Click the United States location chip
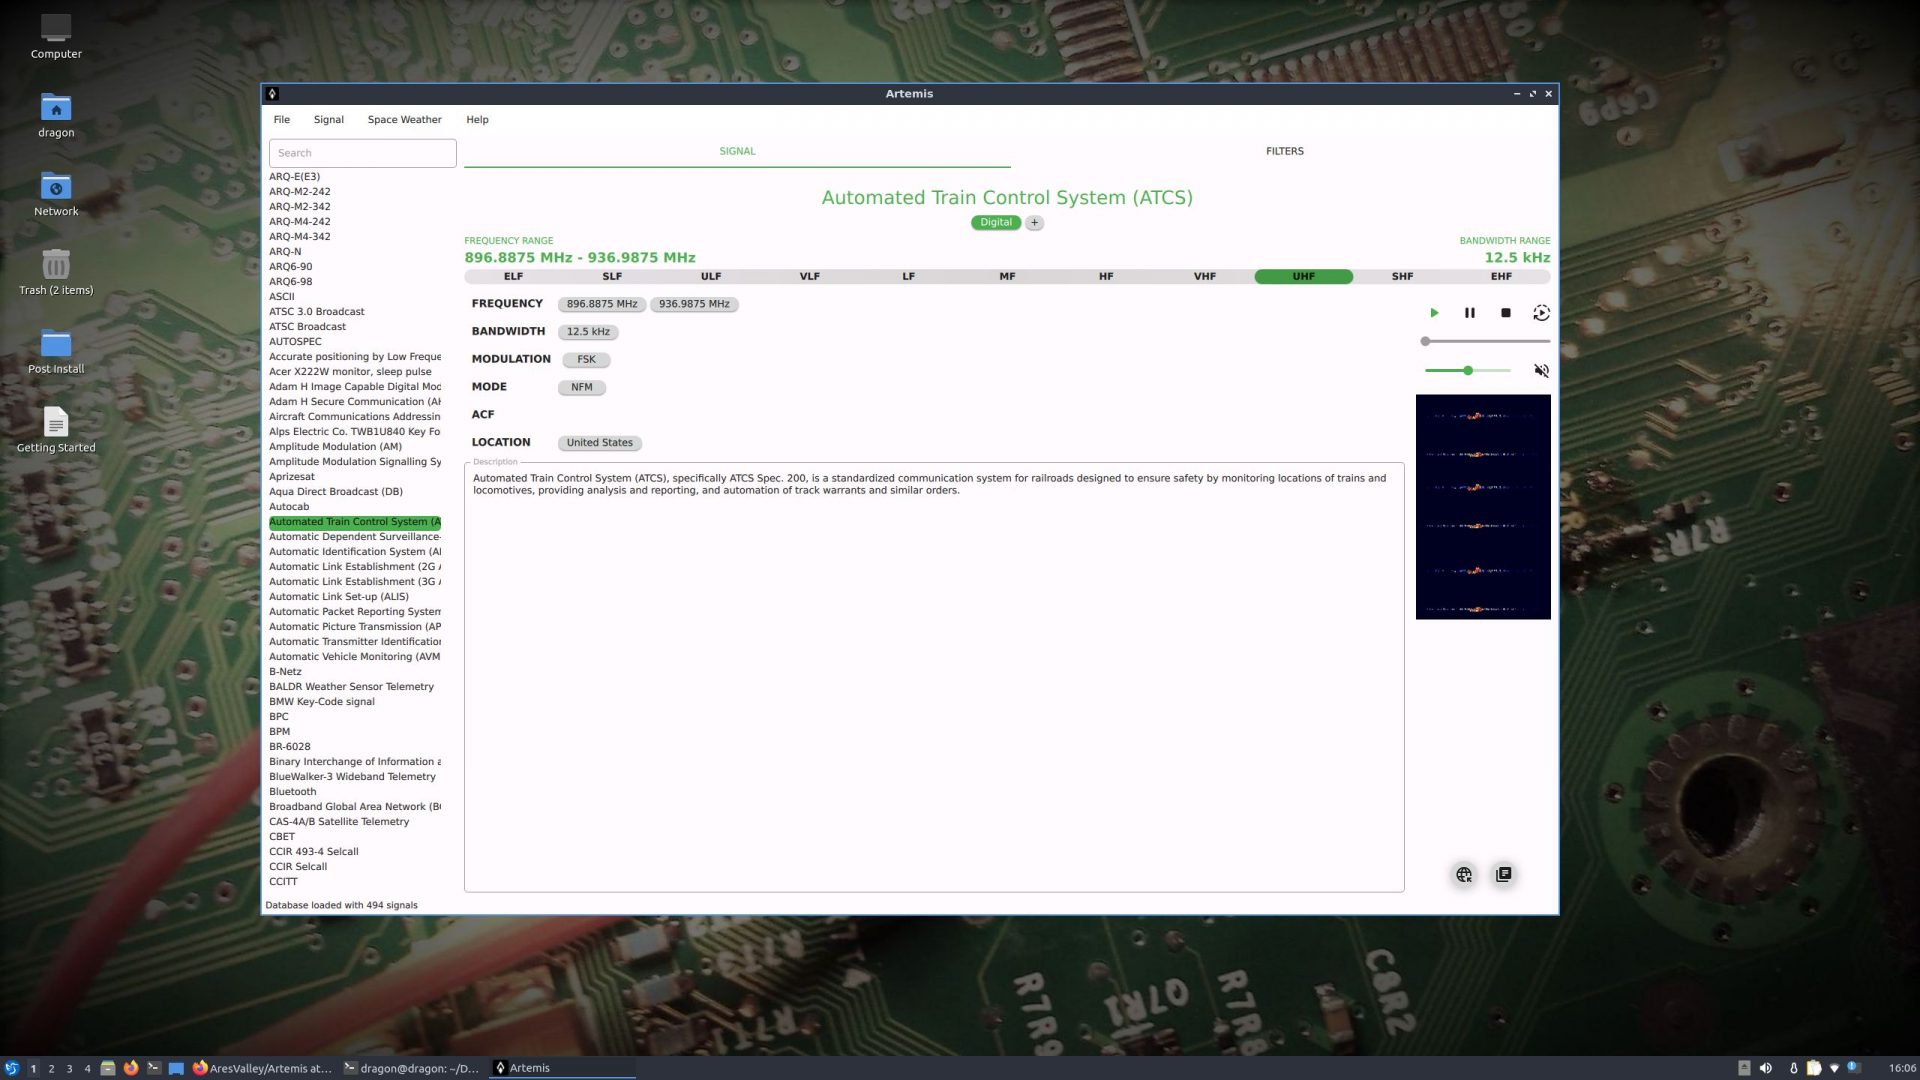Image resolution: width=1920 pixels, height=1080 pixels. [x=599, y=442]
